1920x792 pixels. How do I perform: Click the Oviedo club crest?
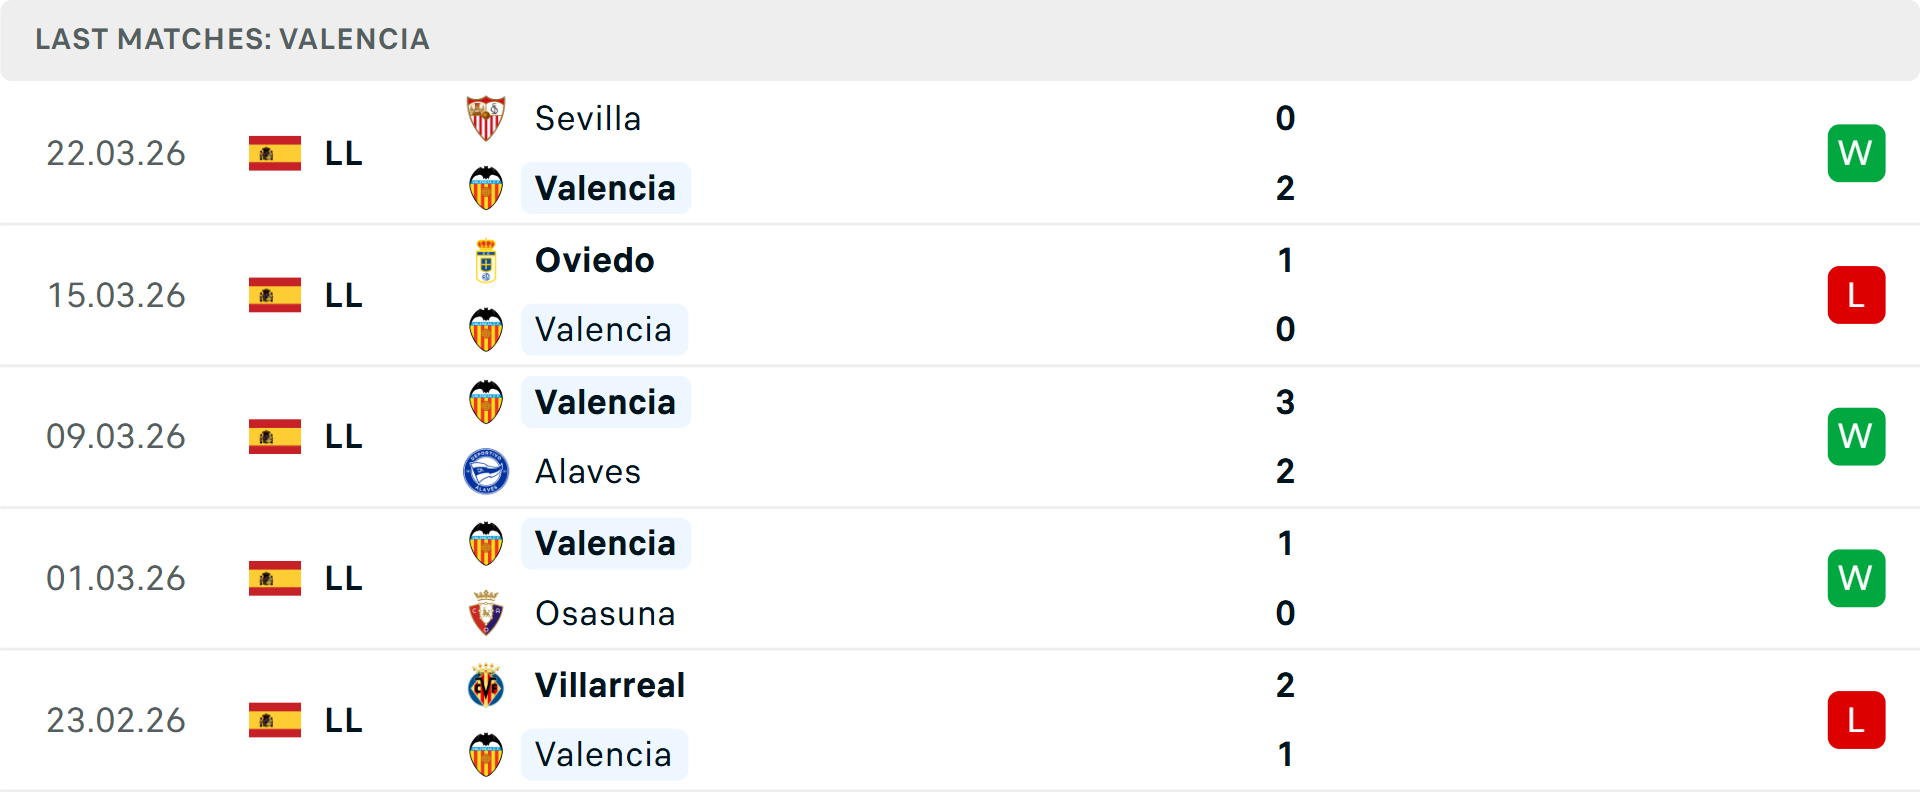pos(486,261)
